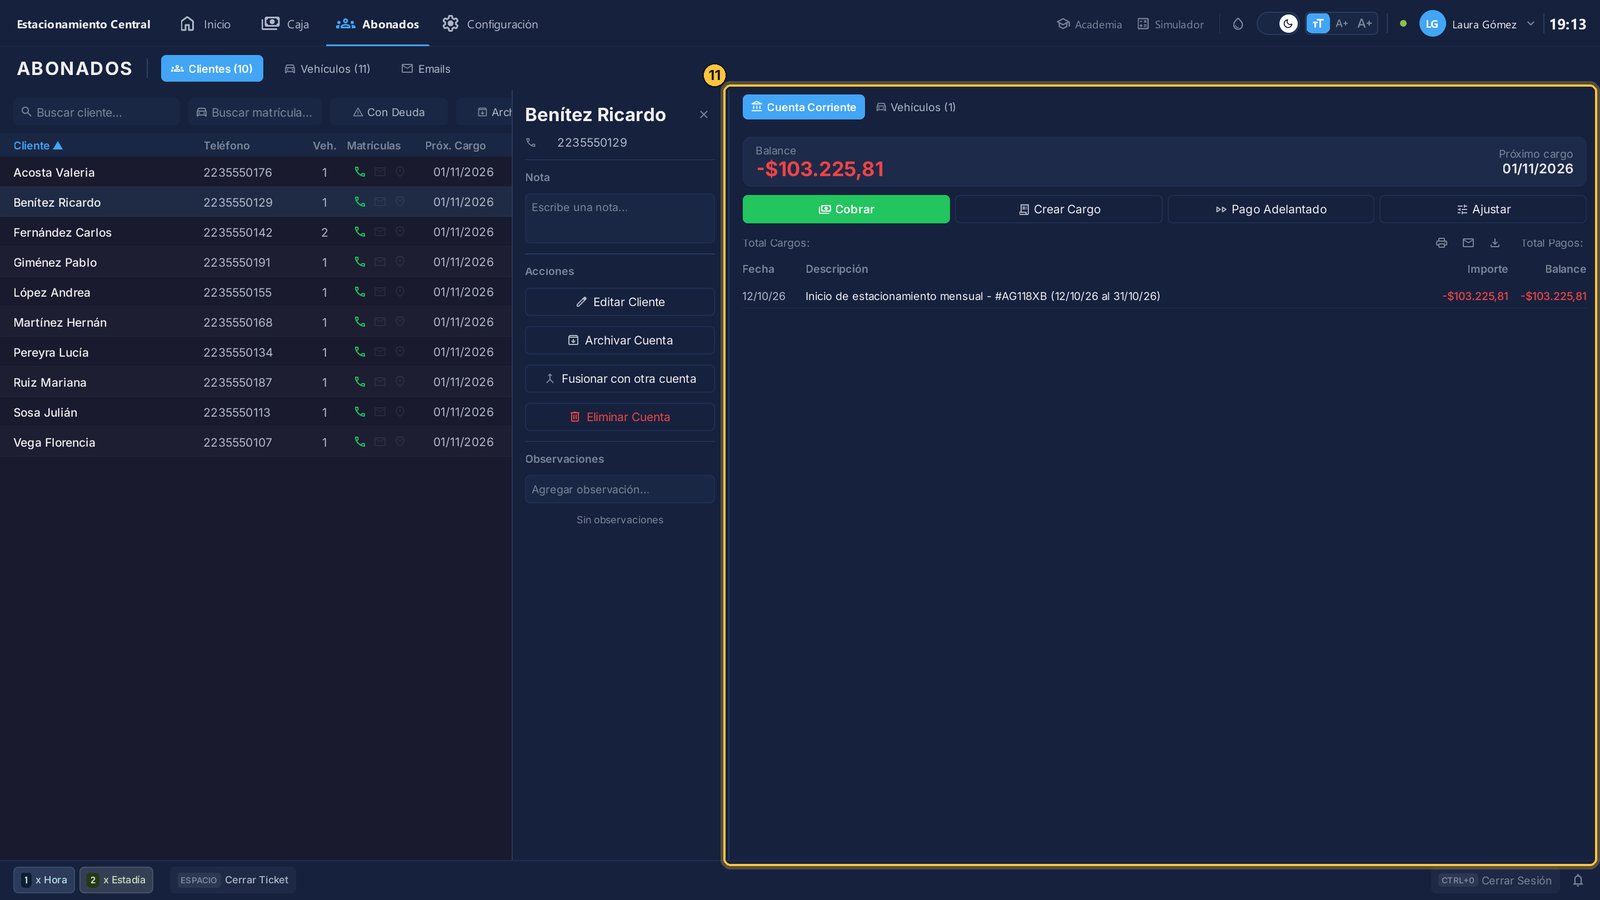This screenshot has height=900, width=1600.
Task: Click the location icon for Ruiz Mariana
Action: (x=400, y=382)
